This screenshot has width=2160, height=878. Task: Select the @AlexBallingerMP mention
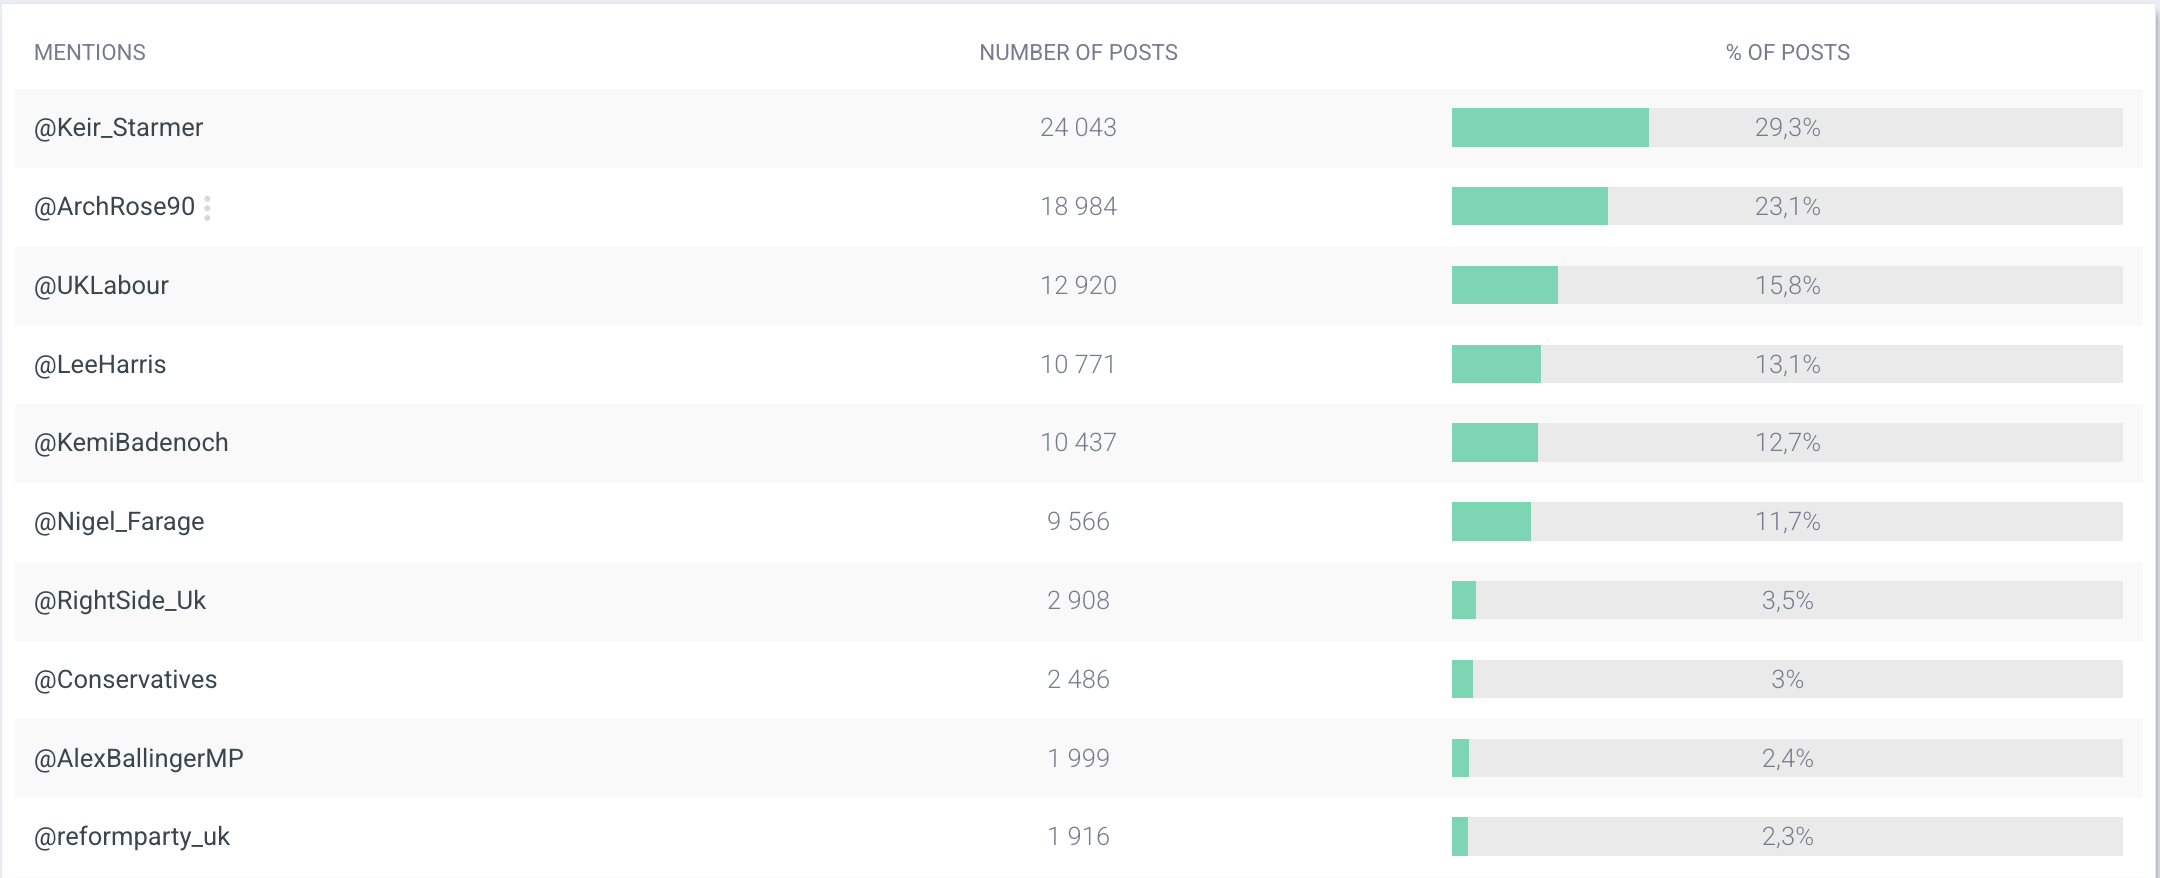(139, 759)
